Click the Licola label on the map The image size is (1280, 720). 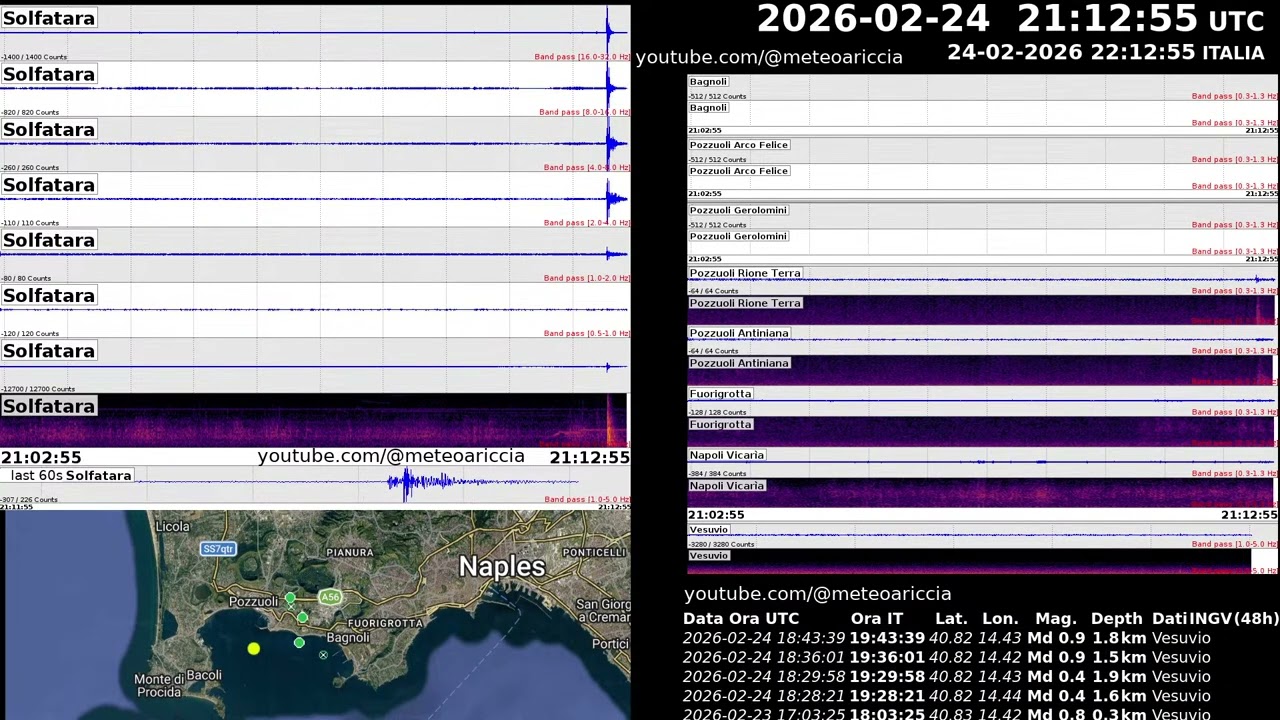pyautogui.click(x=173, y=526)
